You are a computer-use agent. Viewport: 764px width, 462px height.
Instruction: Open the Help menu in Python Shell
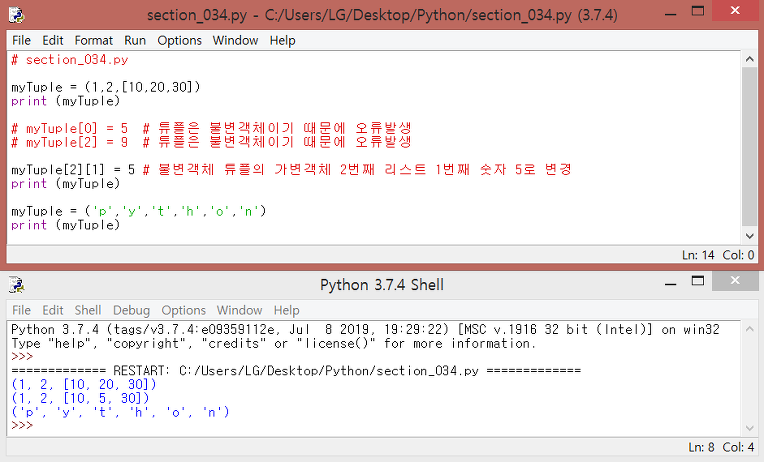coord(286,310)
